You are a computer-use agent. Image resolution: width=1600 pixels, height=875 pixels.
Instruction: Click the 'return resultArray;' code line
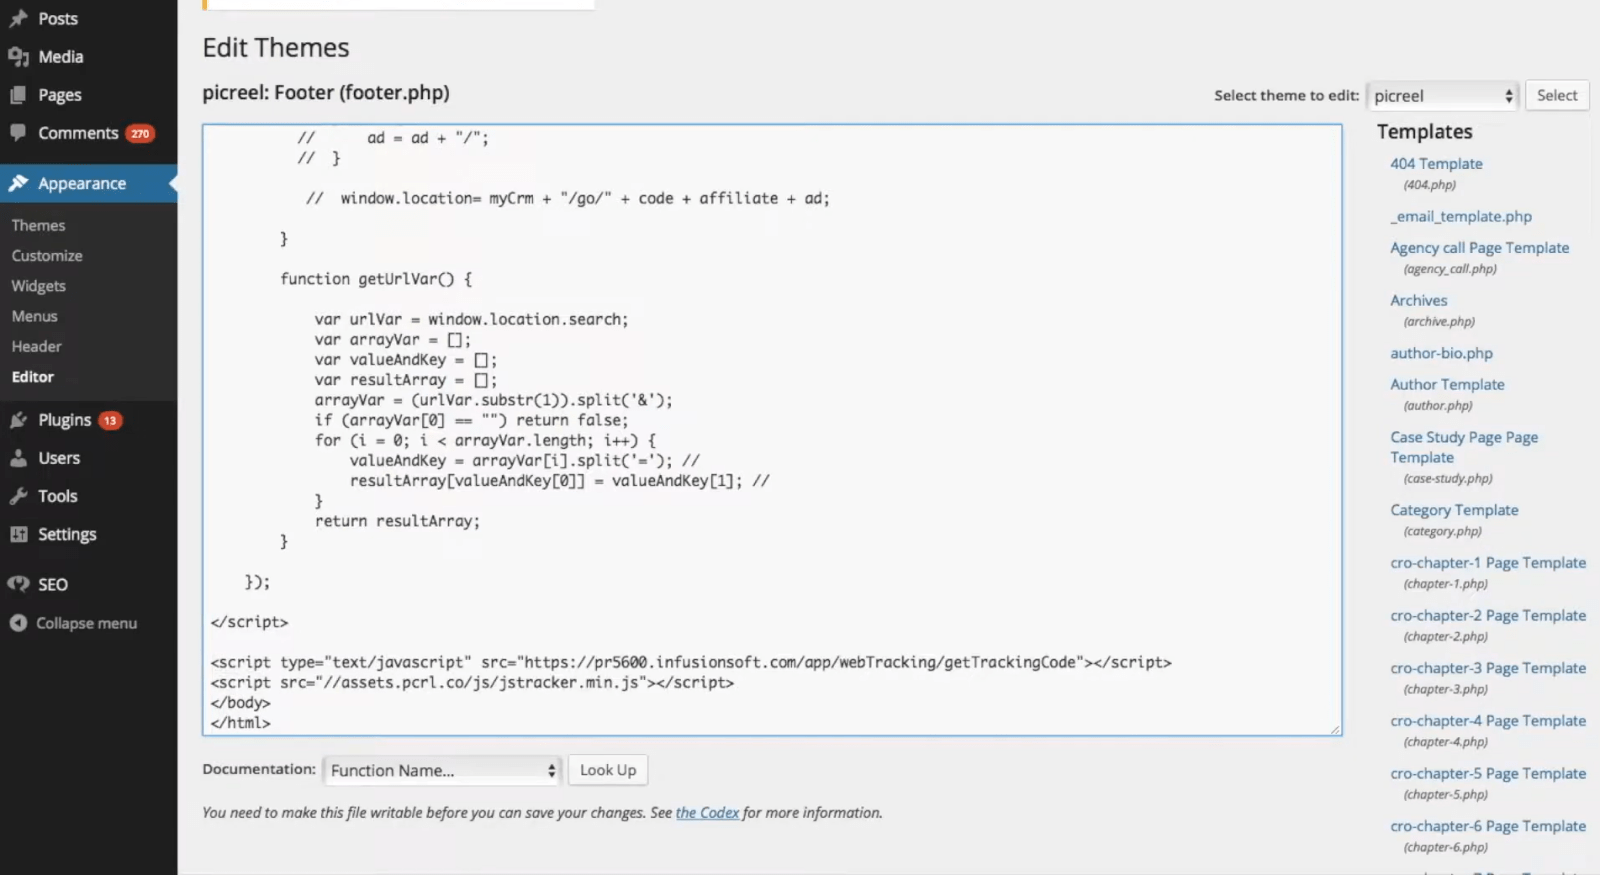click(x=397, y=521)
